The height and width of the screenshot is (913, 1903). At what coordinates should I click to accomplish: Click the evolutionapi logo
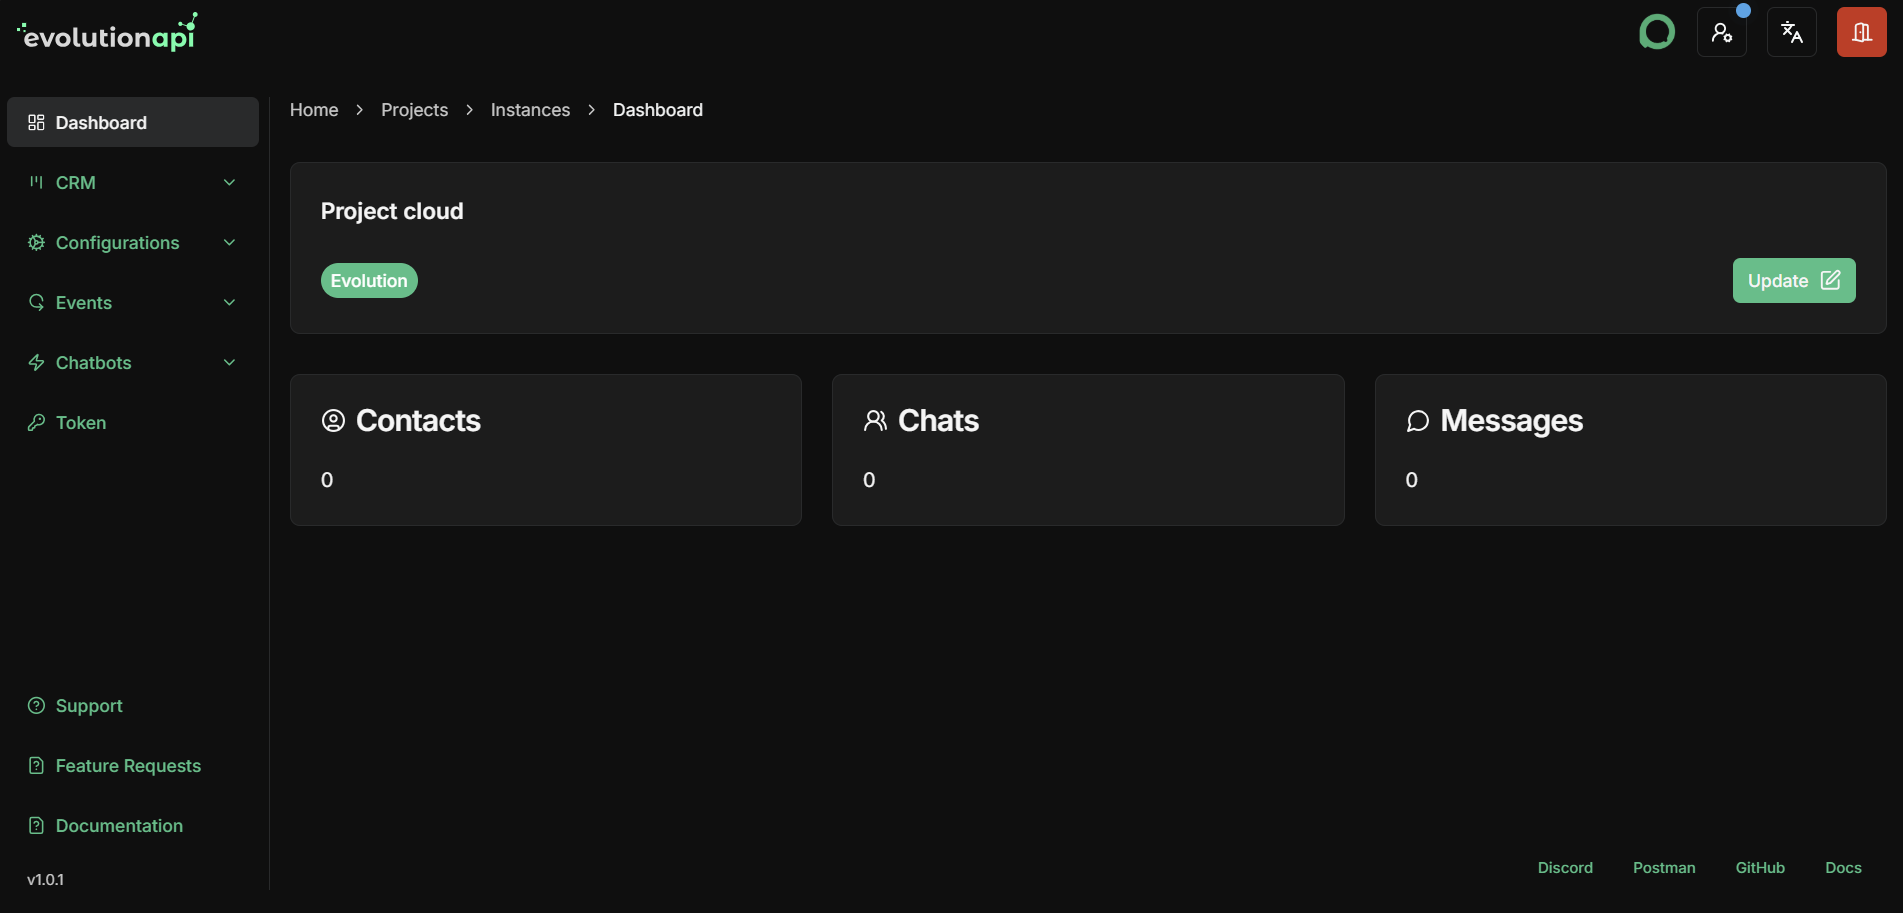[105, 31]
